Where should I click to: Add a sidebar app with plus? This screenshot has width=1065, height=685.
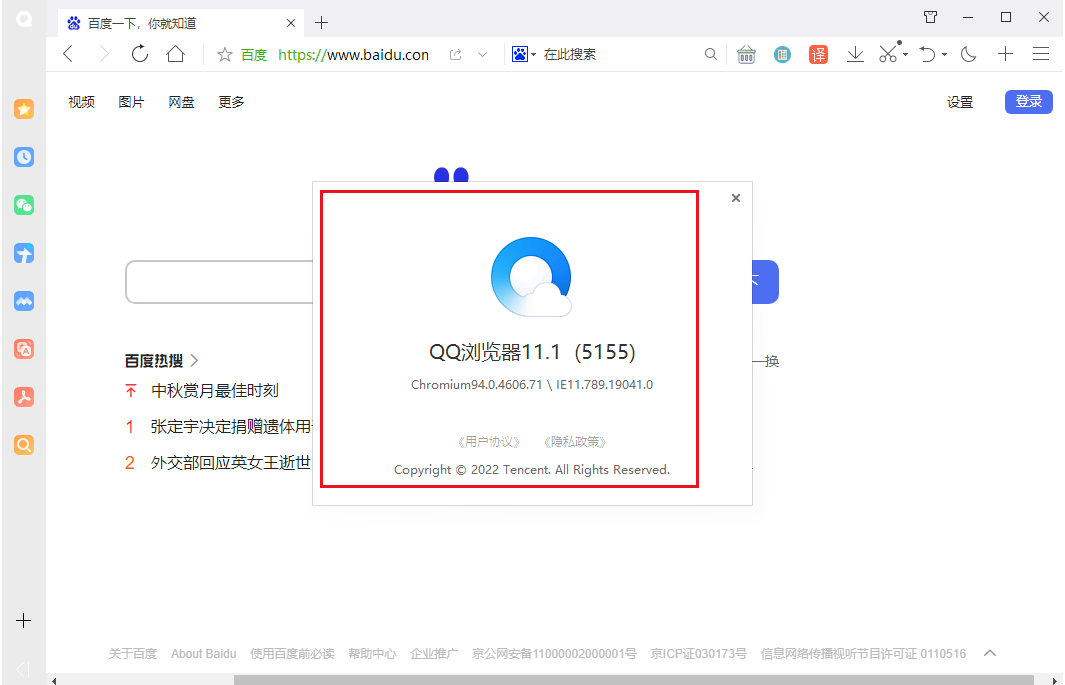(23, 621)
